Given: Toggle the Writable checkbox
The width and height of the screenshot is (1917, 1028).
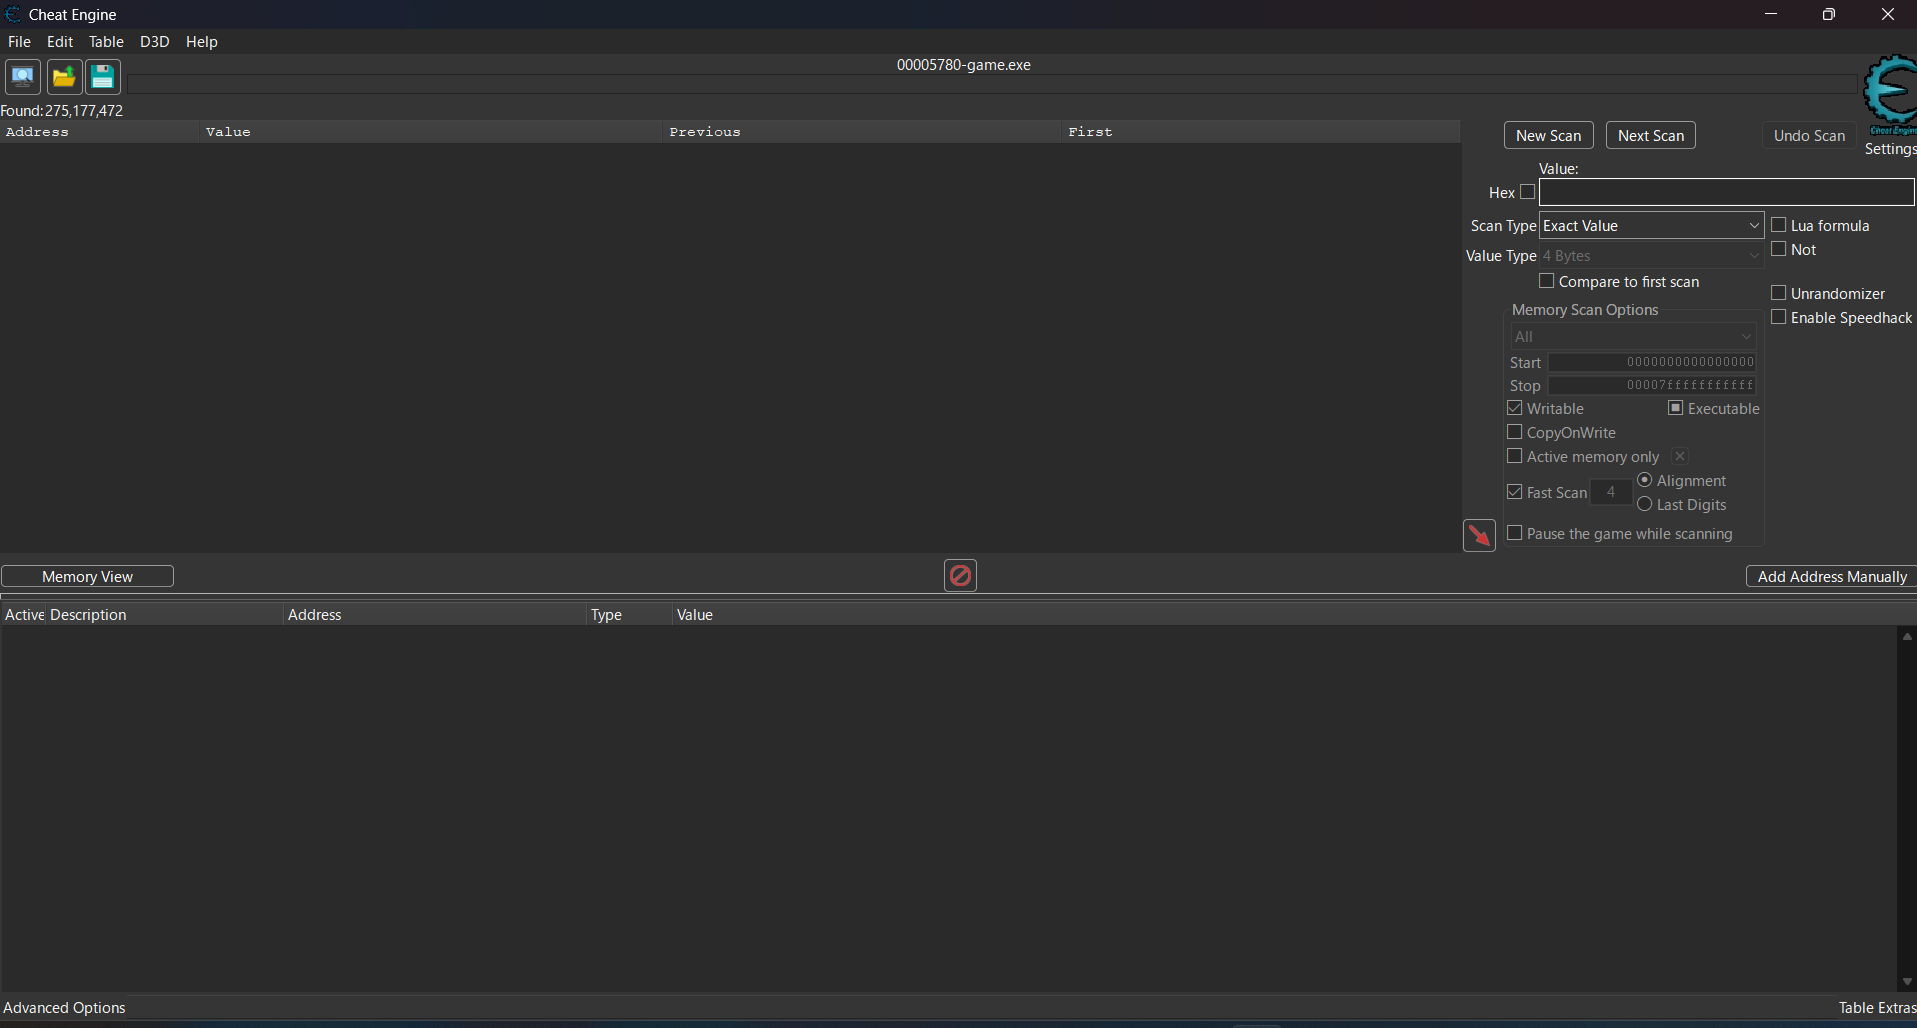Looking at the screenshot, I should (x=1515, y=409).
